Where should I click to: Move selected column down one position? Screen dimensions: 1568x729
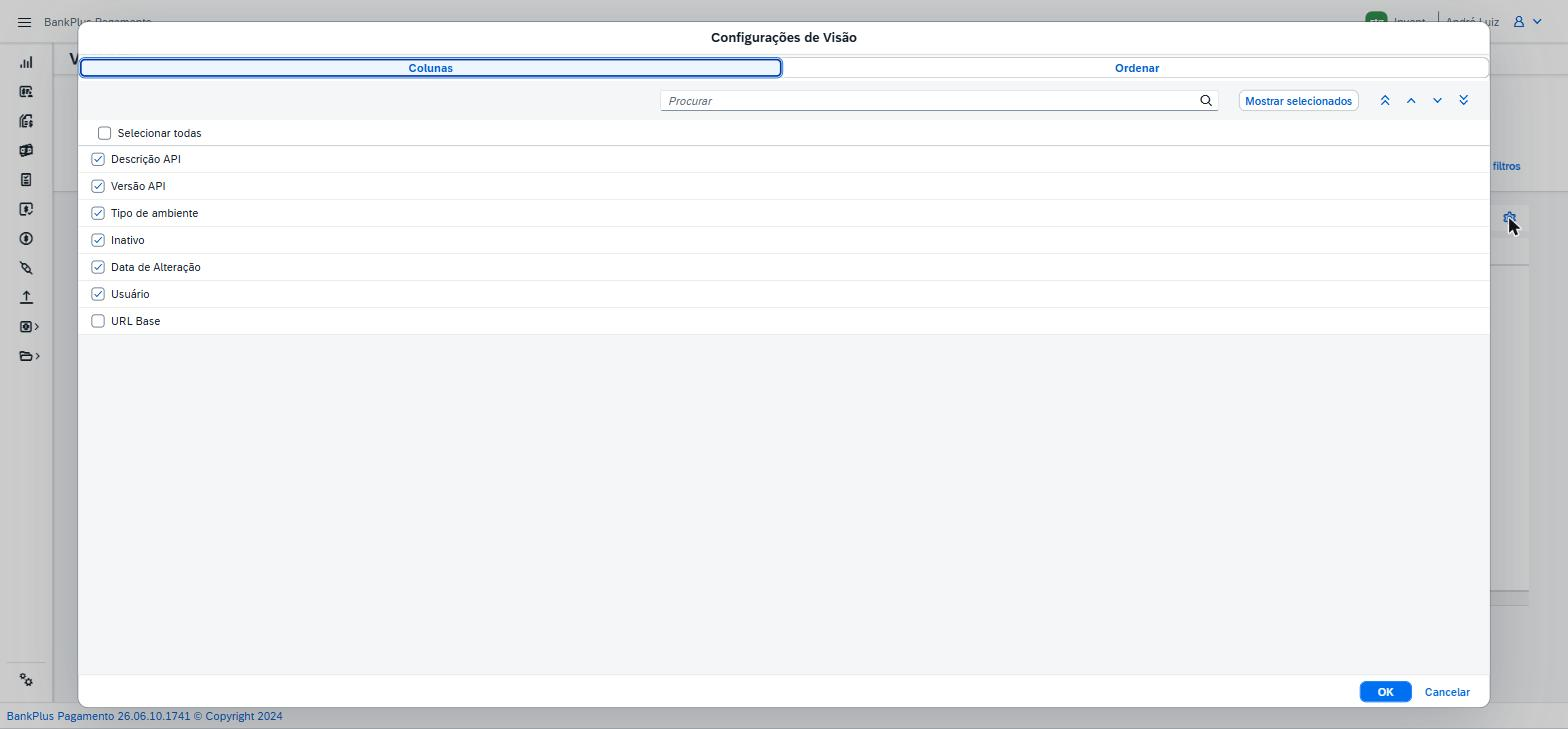1437,101
